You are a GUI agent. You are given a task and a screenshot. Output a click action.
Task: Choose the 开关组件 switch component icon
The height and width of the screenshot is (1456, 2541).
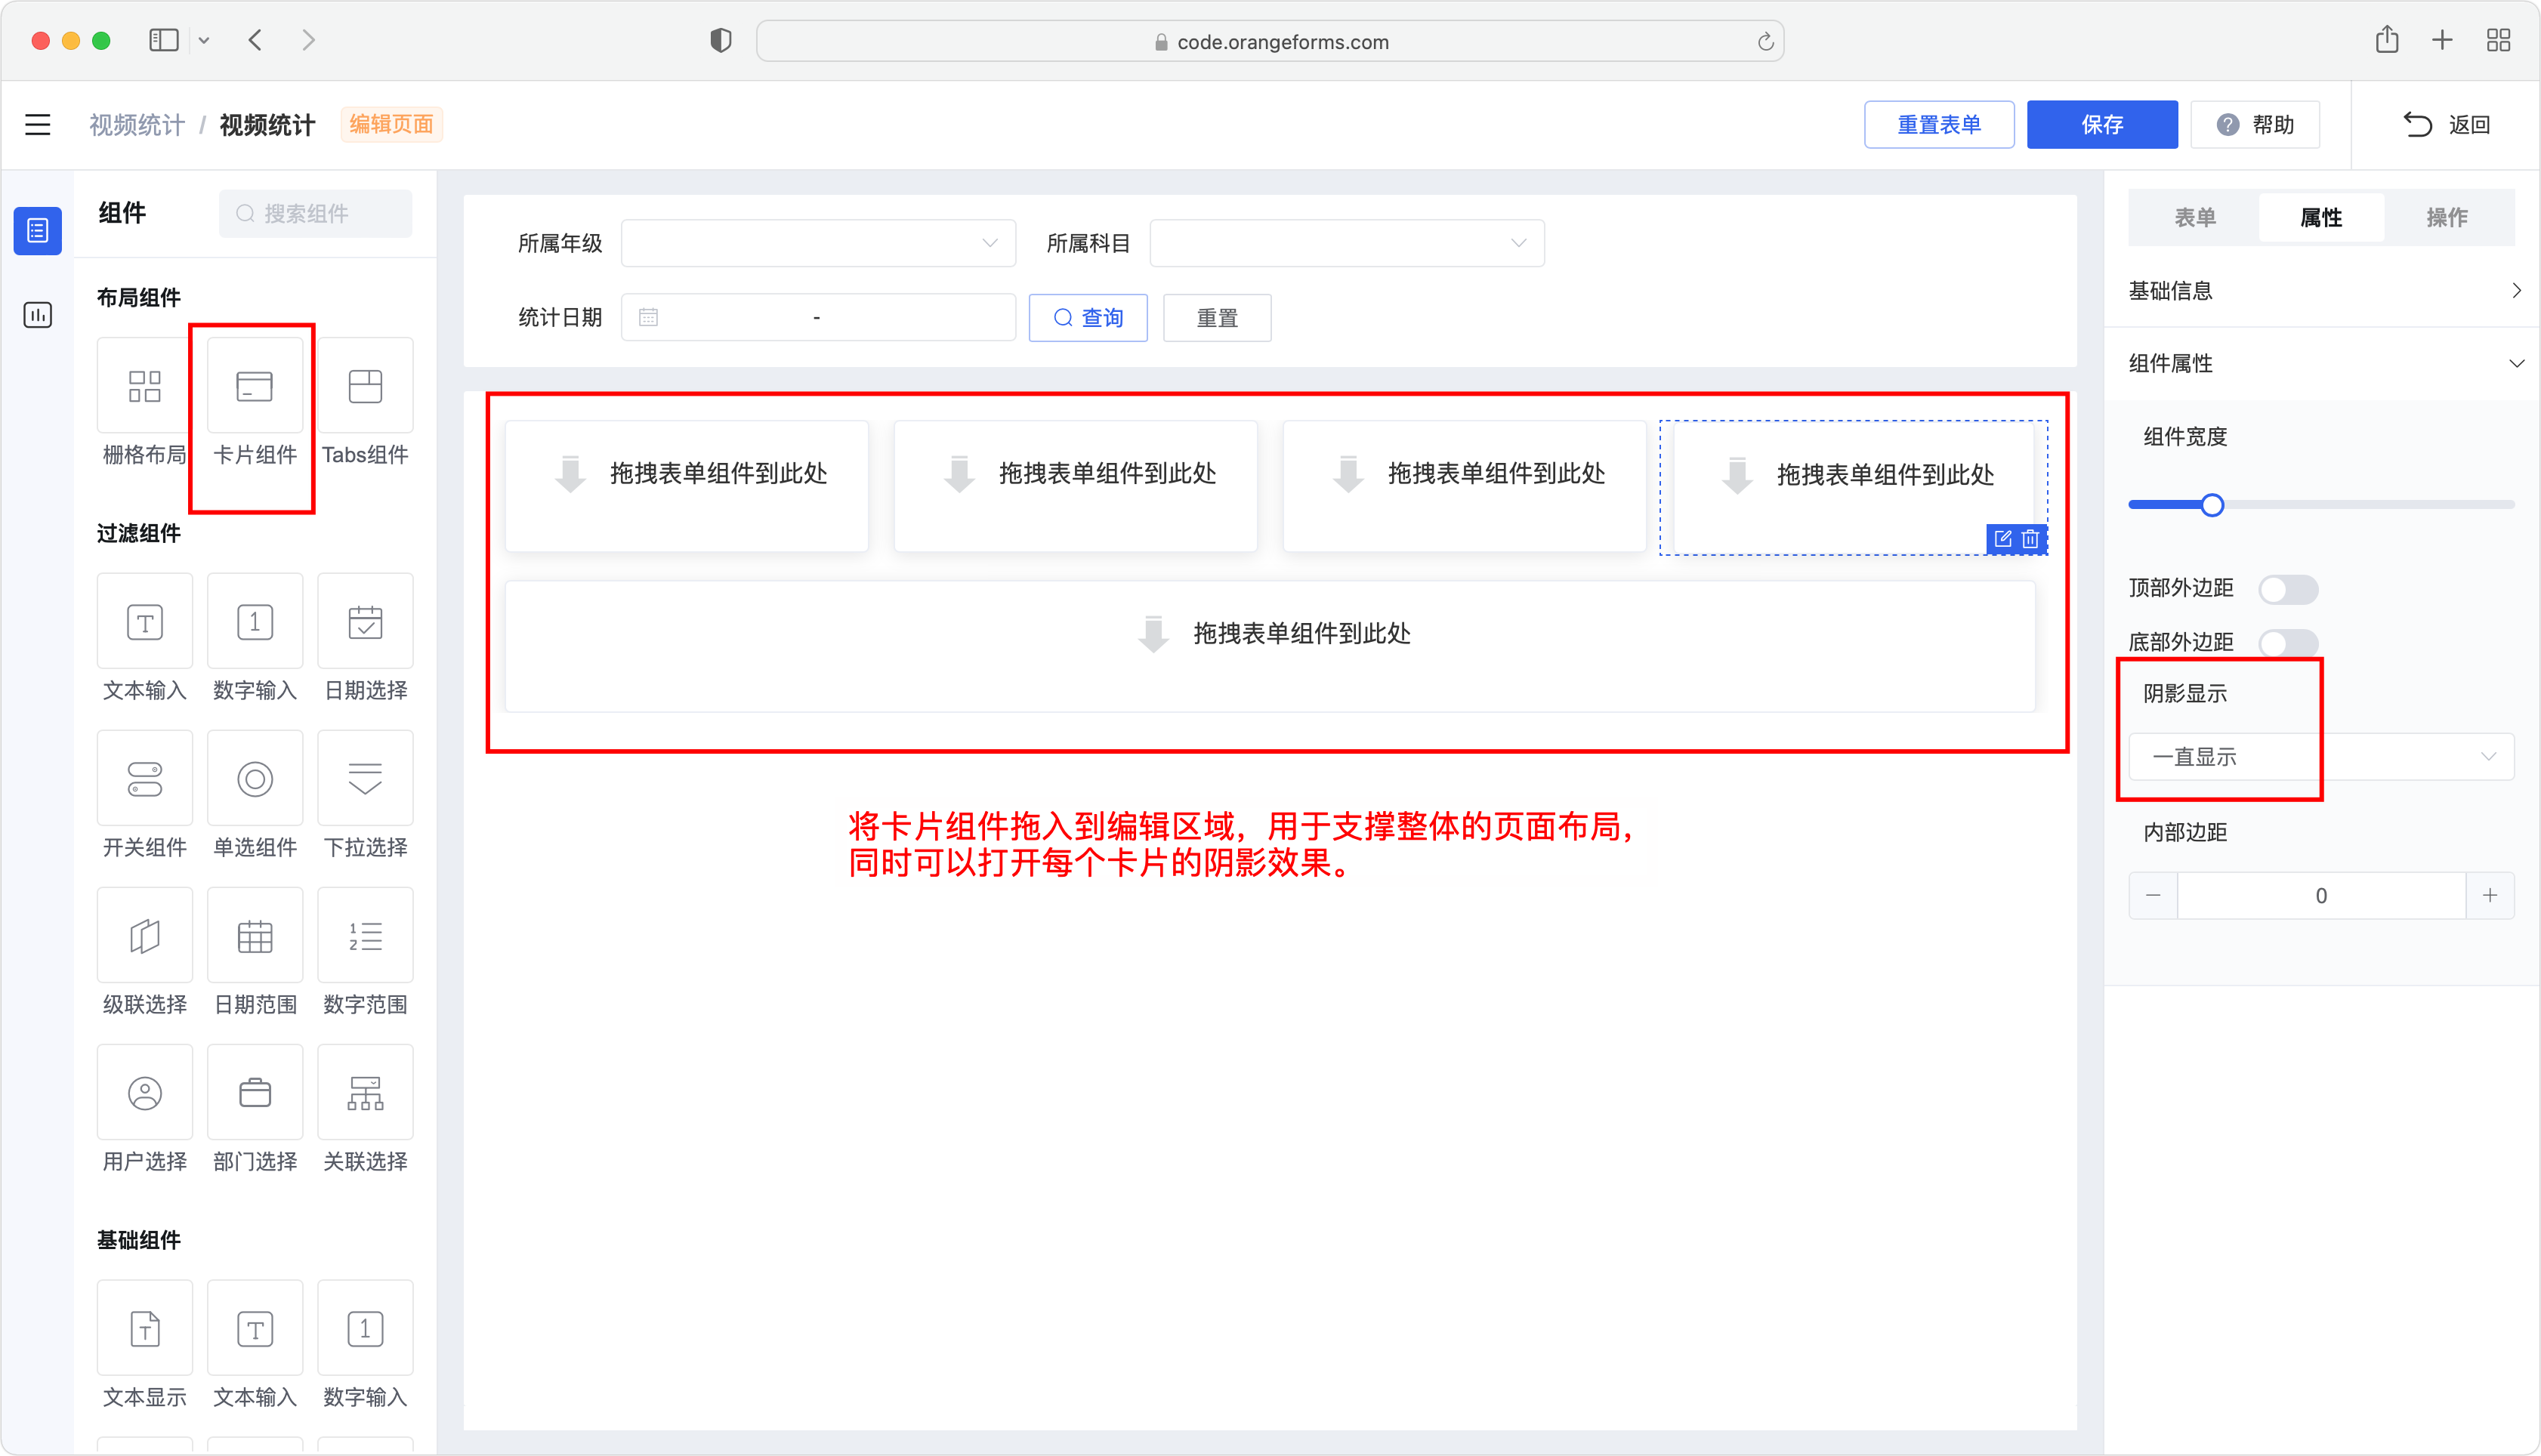pos(144,778)
